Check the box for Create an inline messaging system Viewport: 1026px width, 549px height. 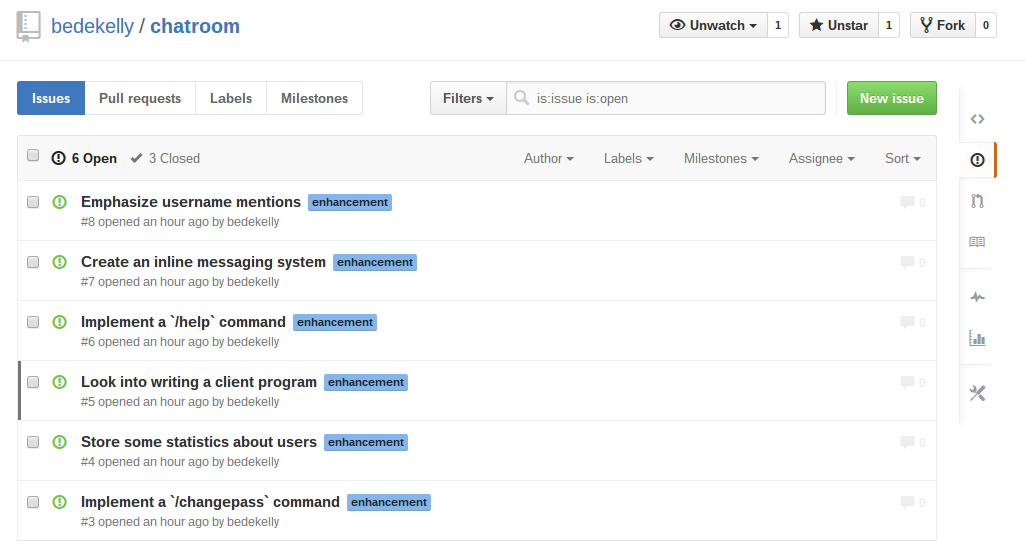point(33,262)
